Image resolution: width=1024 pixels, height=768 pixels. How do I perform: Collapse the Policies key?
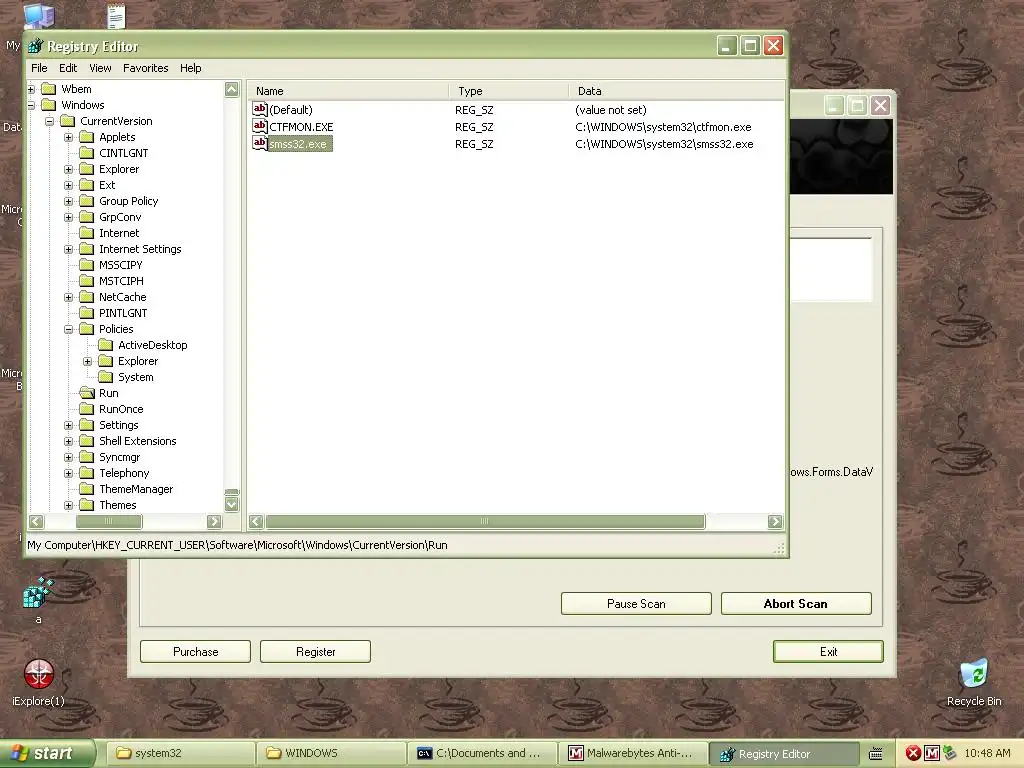click(69, 329)
